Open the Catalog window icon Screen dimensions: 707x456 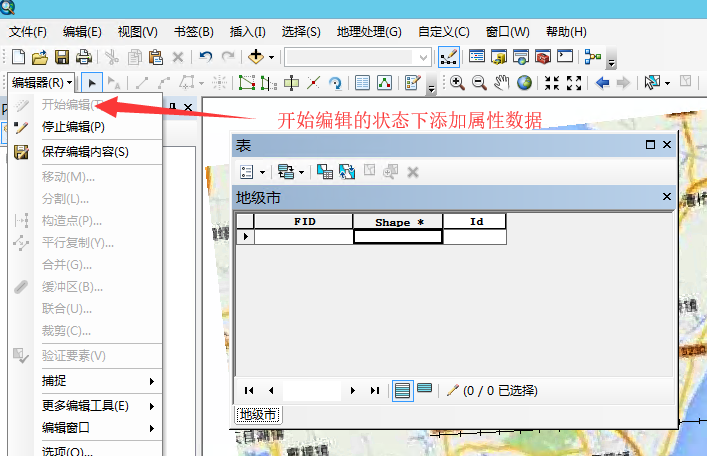[x=499, y=57]
